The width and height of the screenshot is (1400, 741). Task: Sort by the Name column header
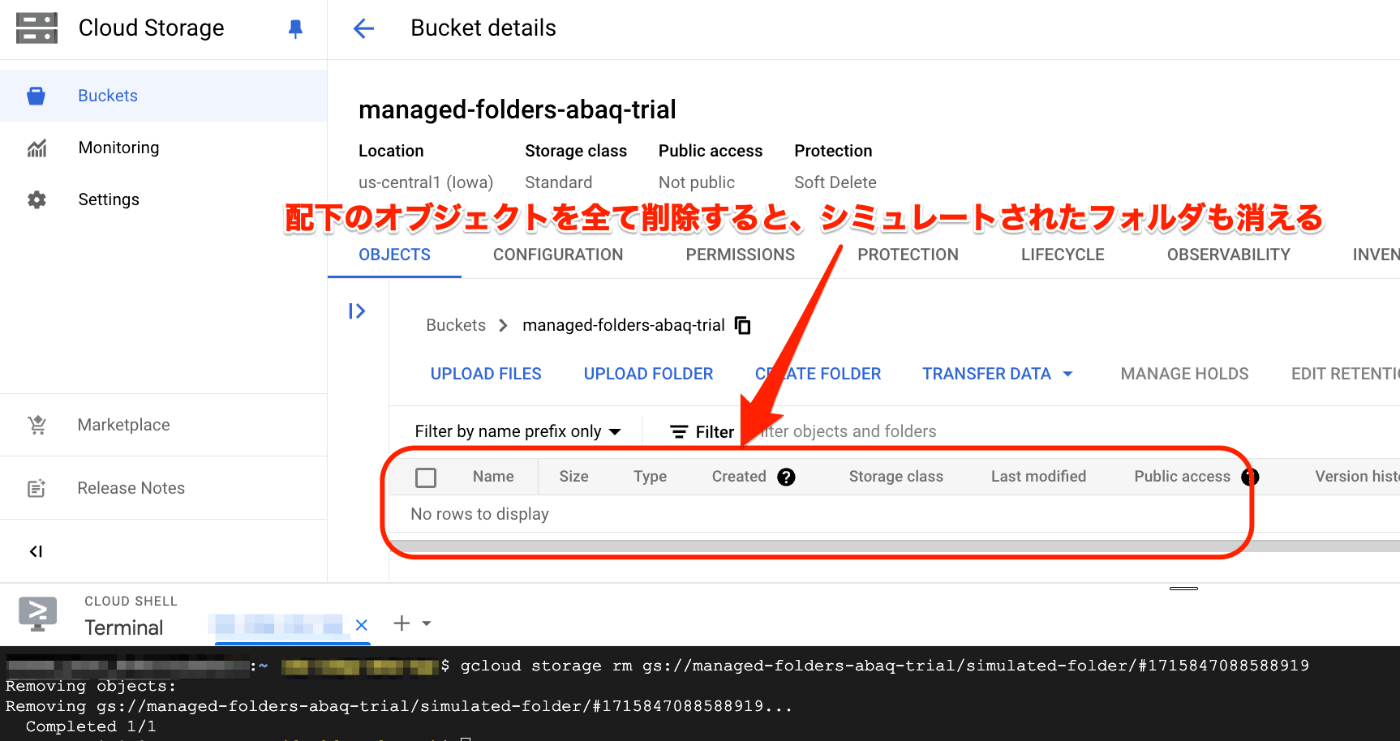[493, 477]
